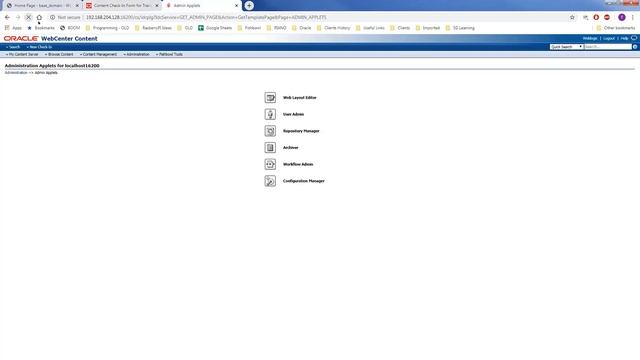Expand the My Content Server menu

(22, 54)
